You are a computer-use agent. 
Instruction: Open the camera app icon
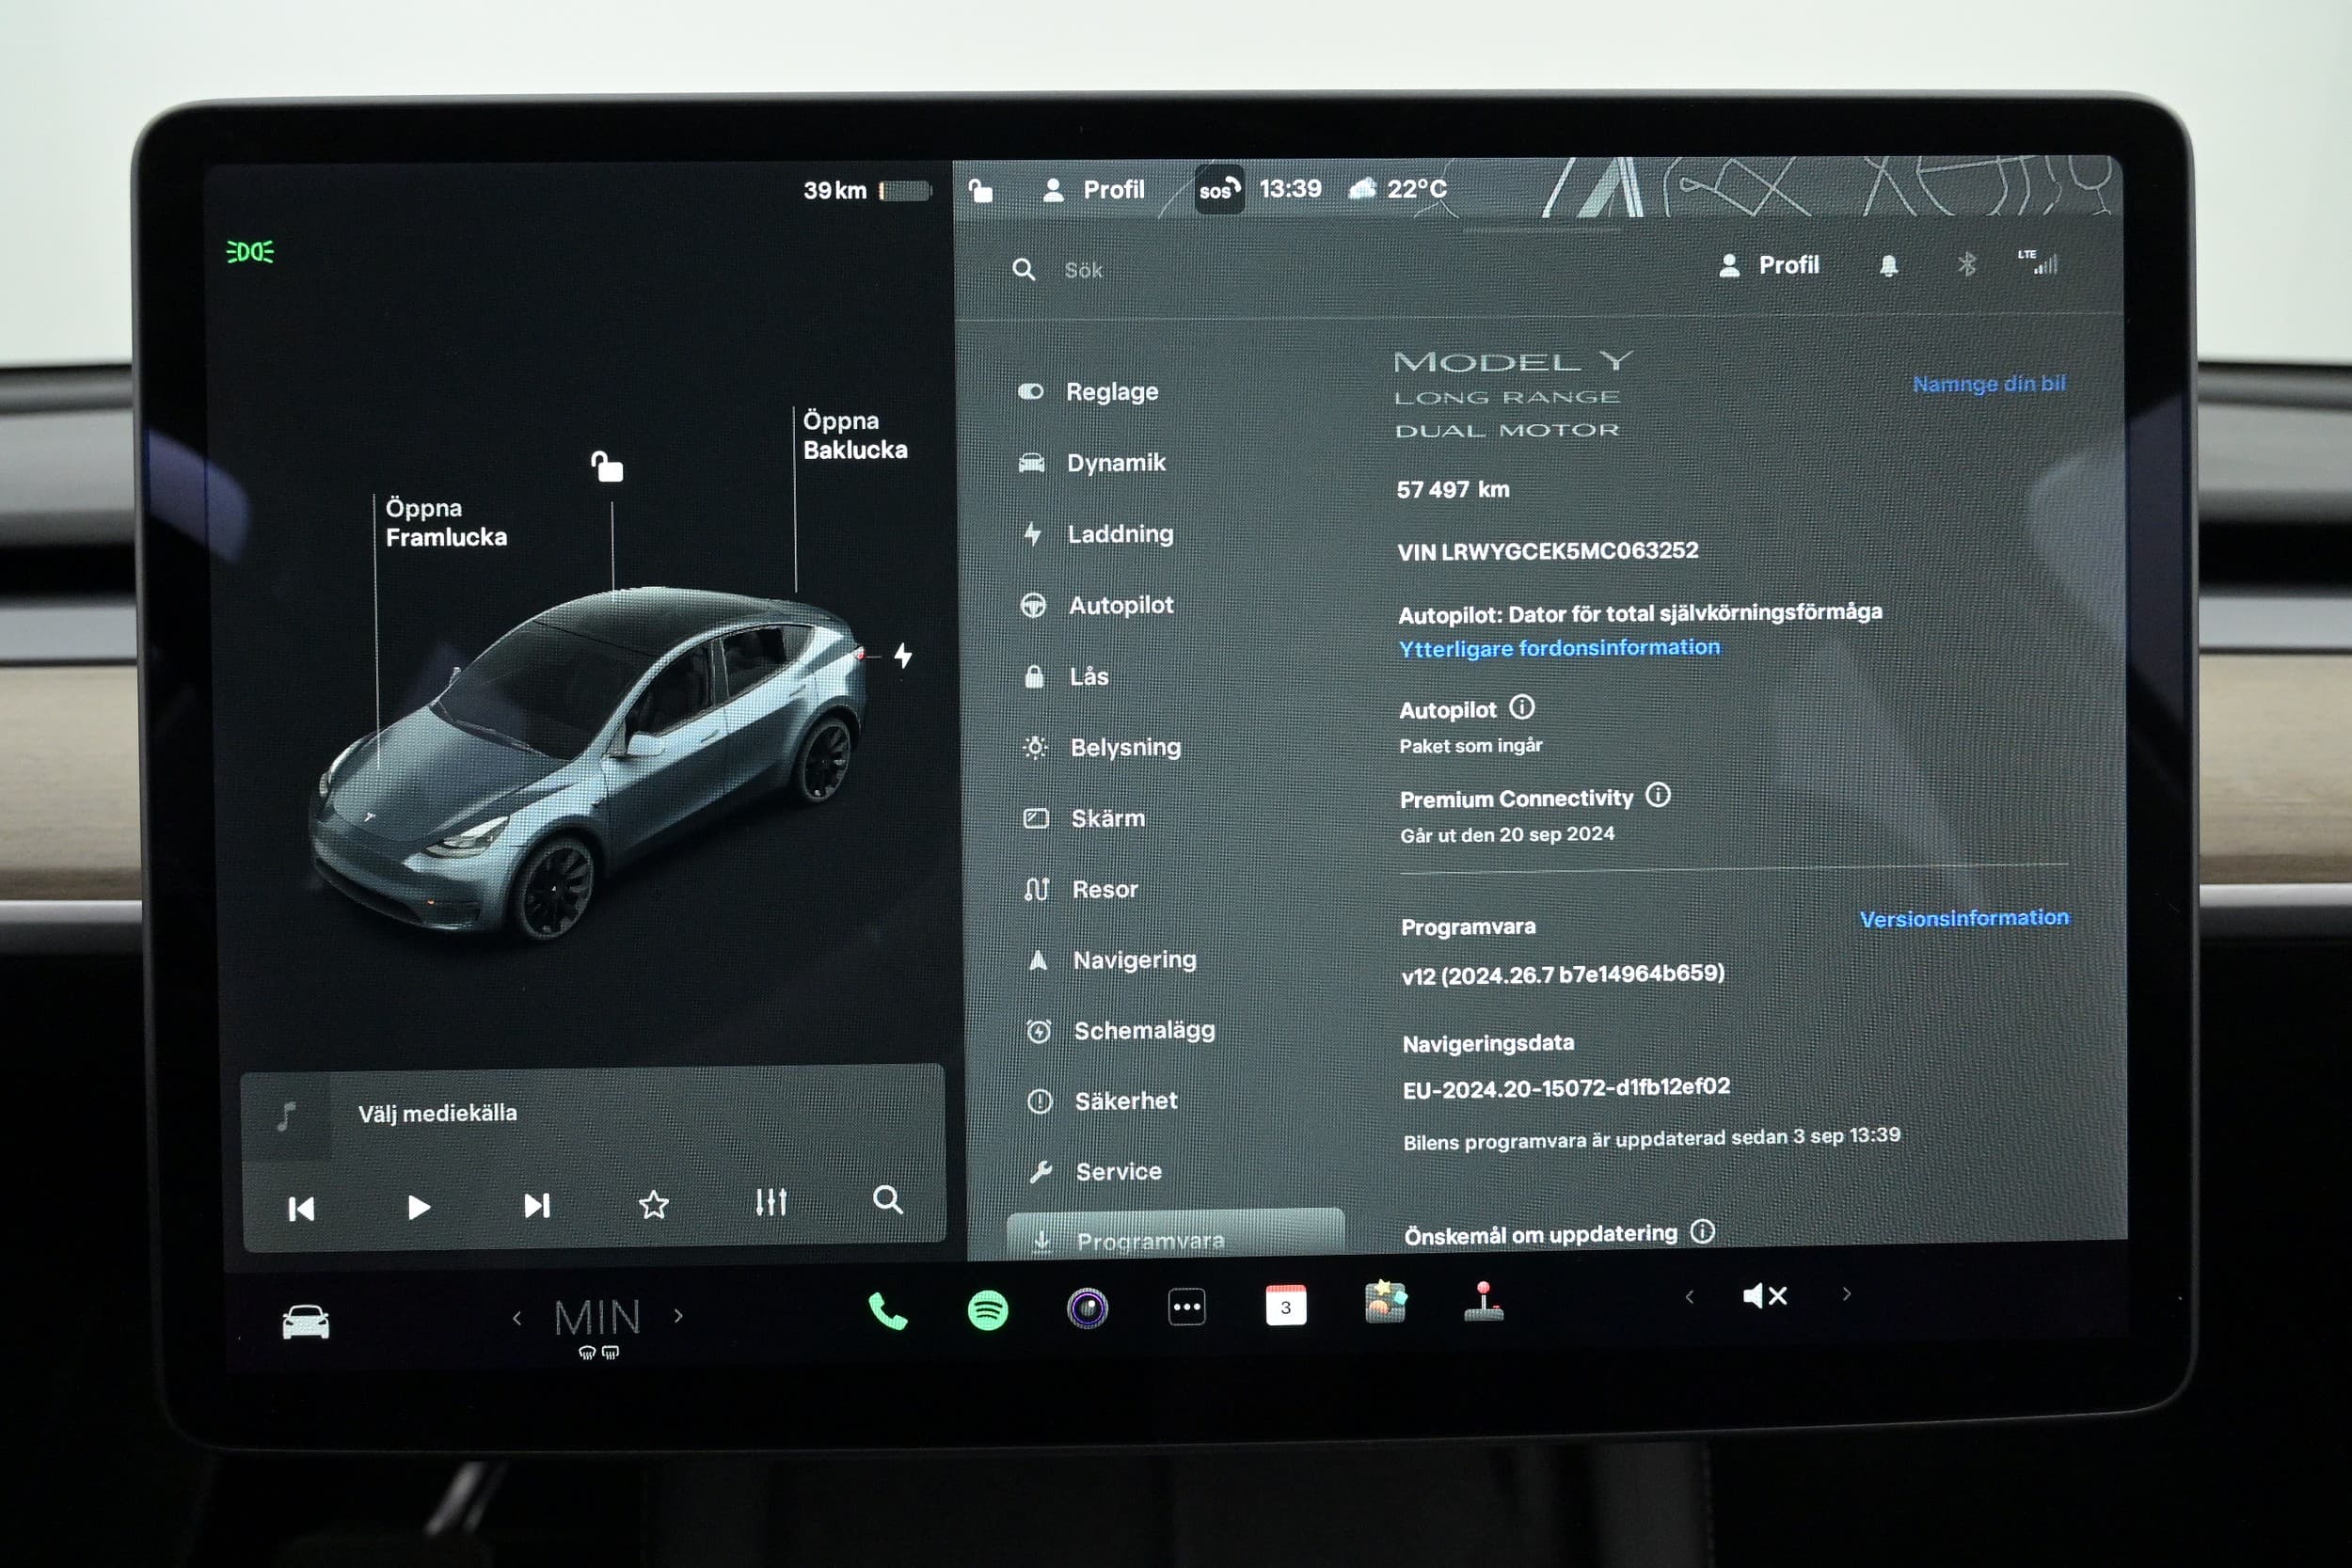(x=1087, y=1308)
